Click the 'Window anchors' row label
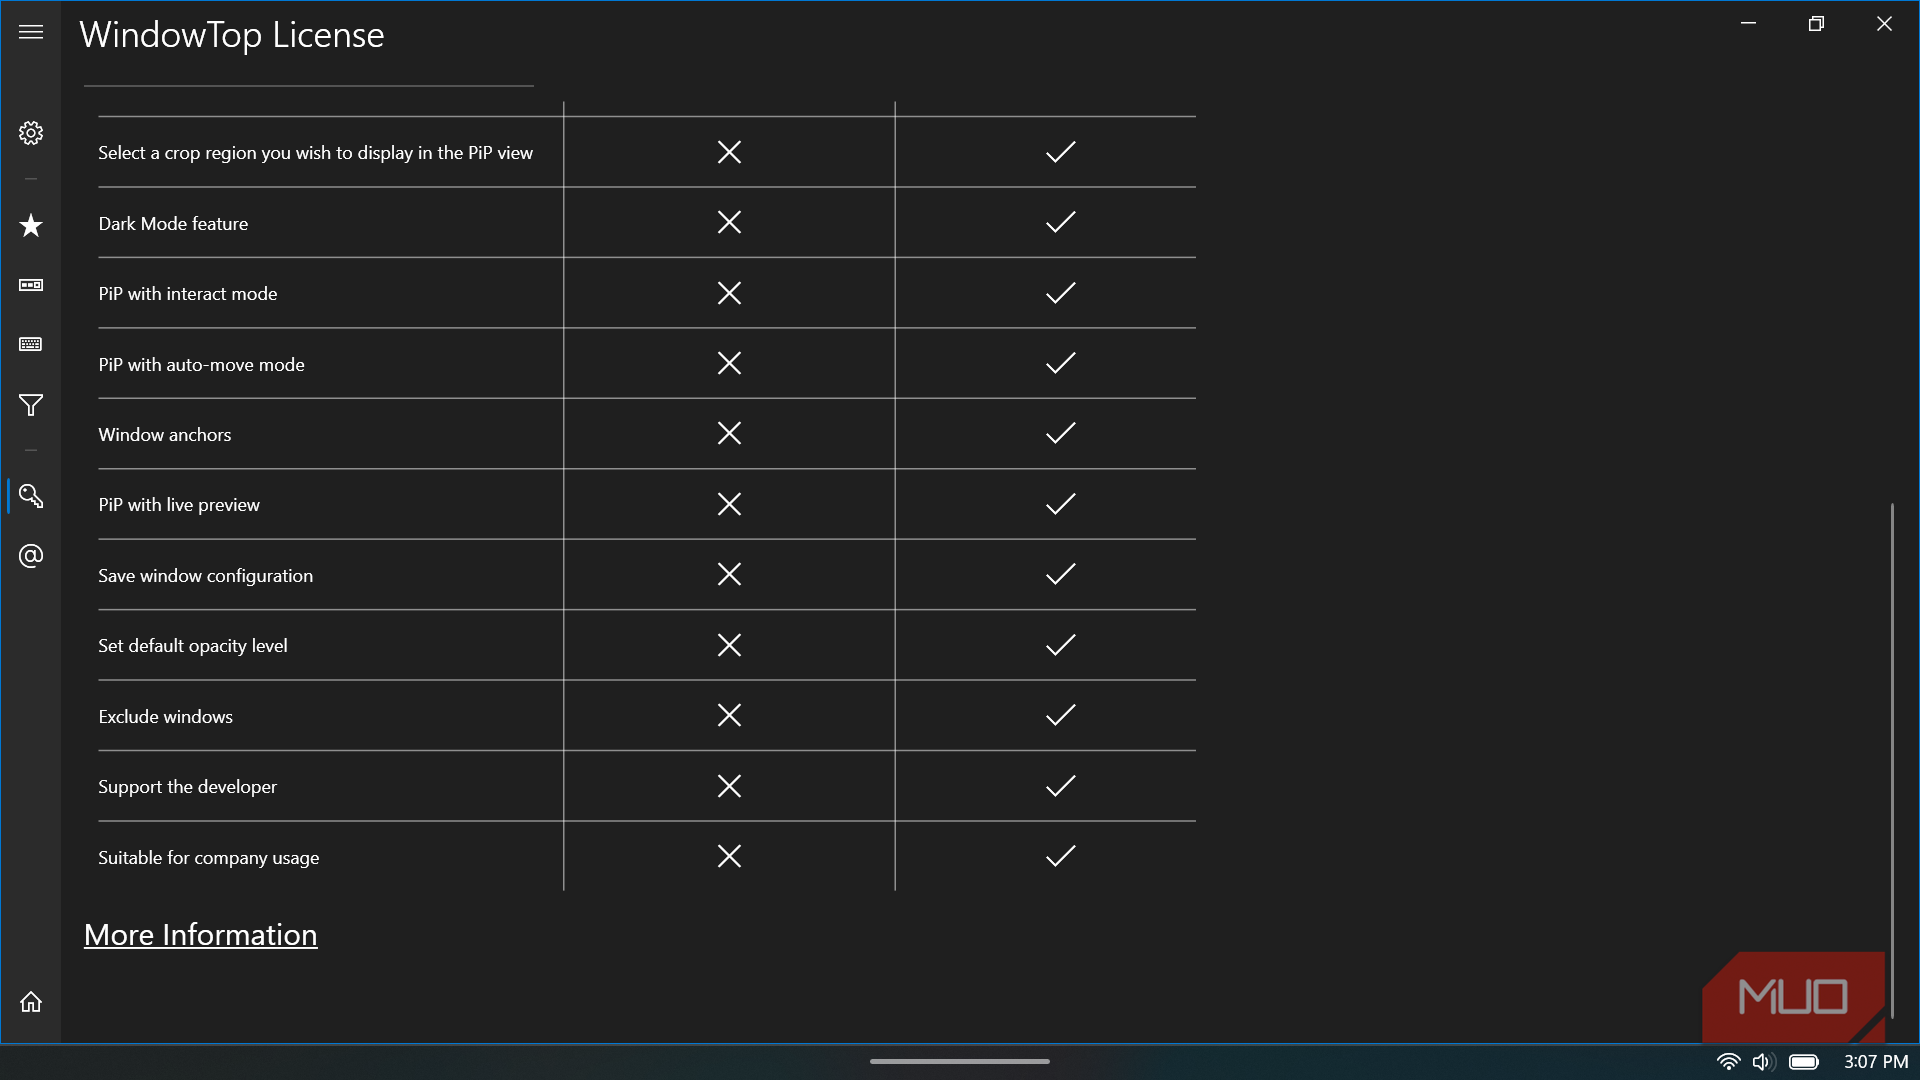Image resolution: width=1920 pixels, height=1080 pixels. point(165,435)
